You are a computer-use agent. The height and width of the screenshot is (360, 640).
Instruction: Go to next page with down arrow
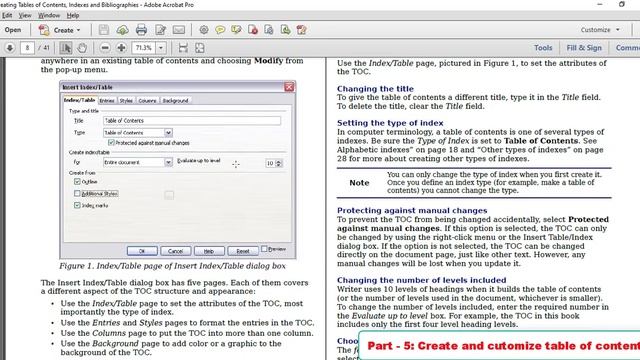[10, 48]
